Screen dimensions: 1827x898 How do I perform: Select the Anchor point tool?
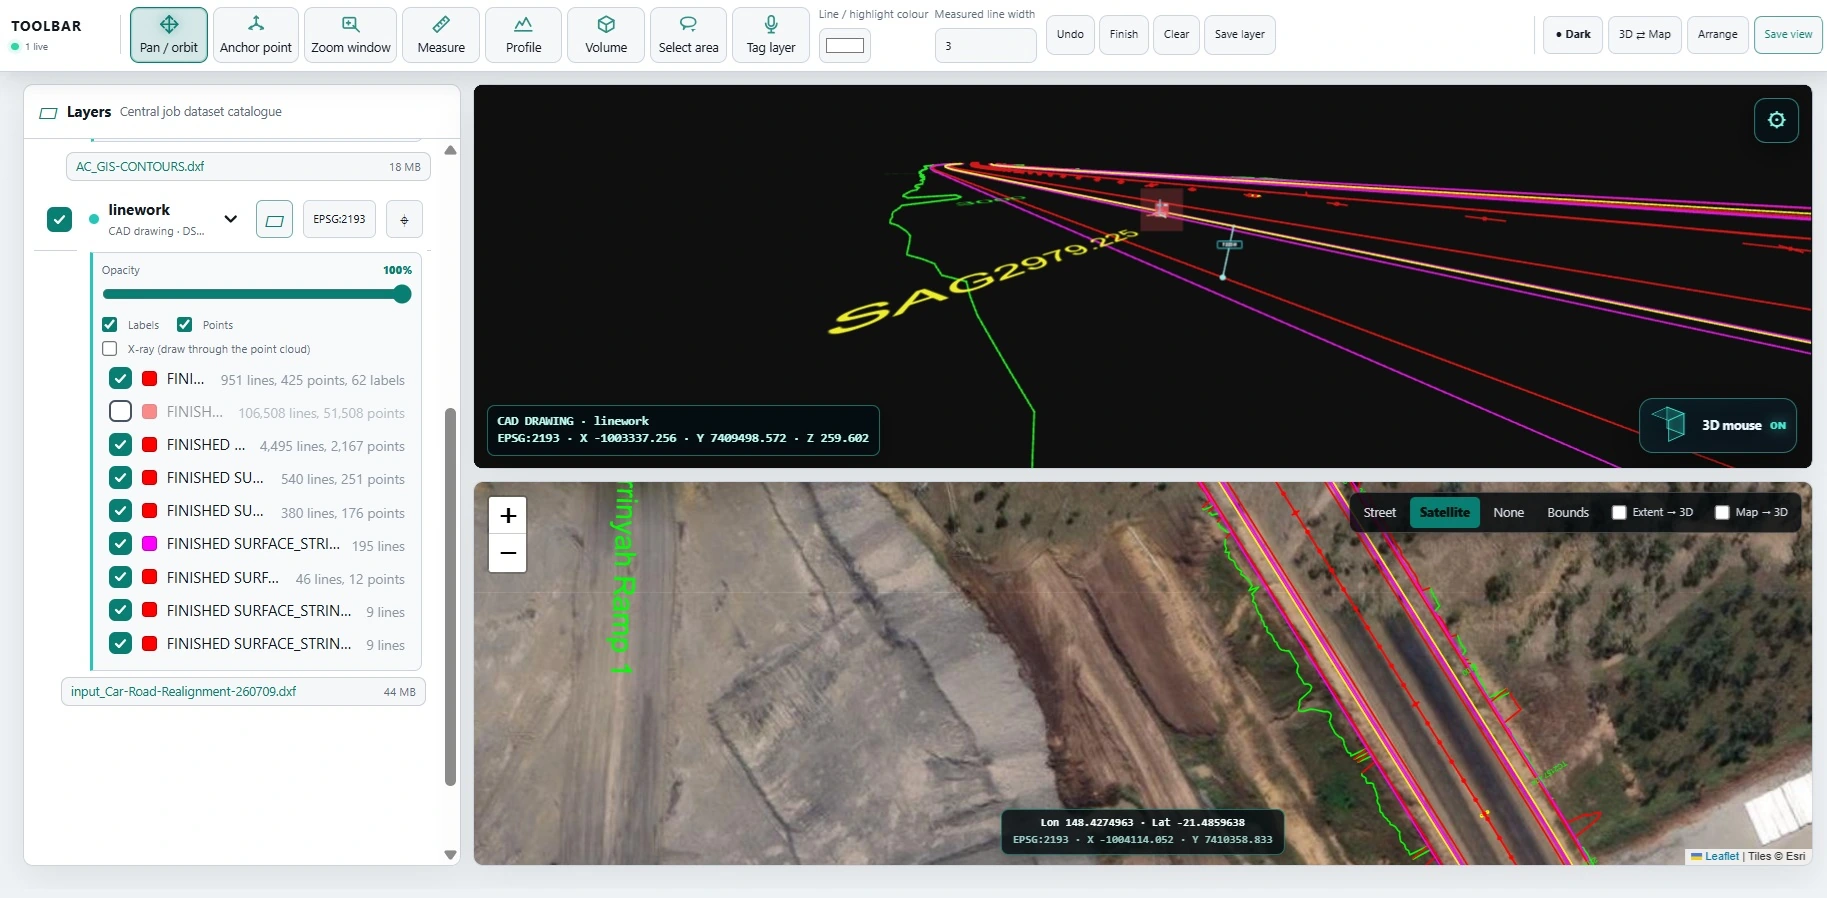tap(256, 35)
